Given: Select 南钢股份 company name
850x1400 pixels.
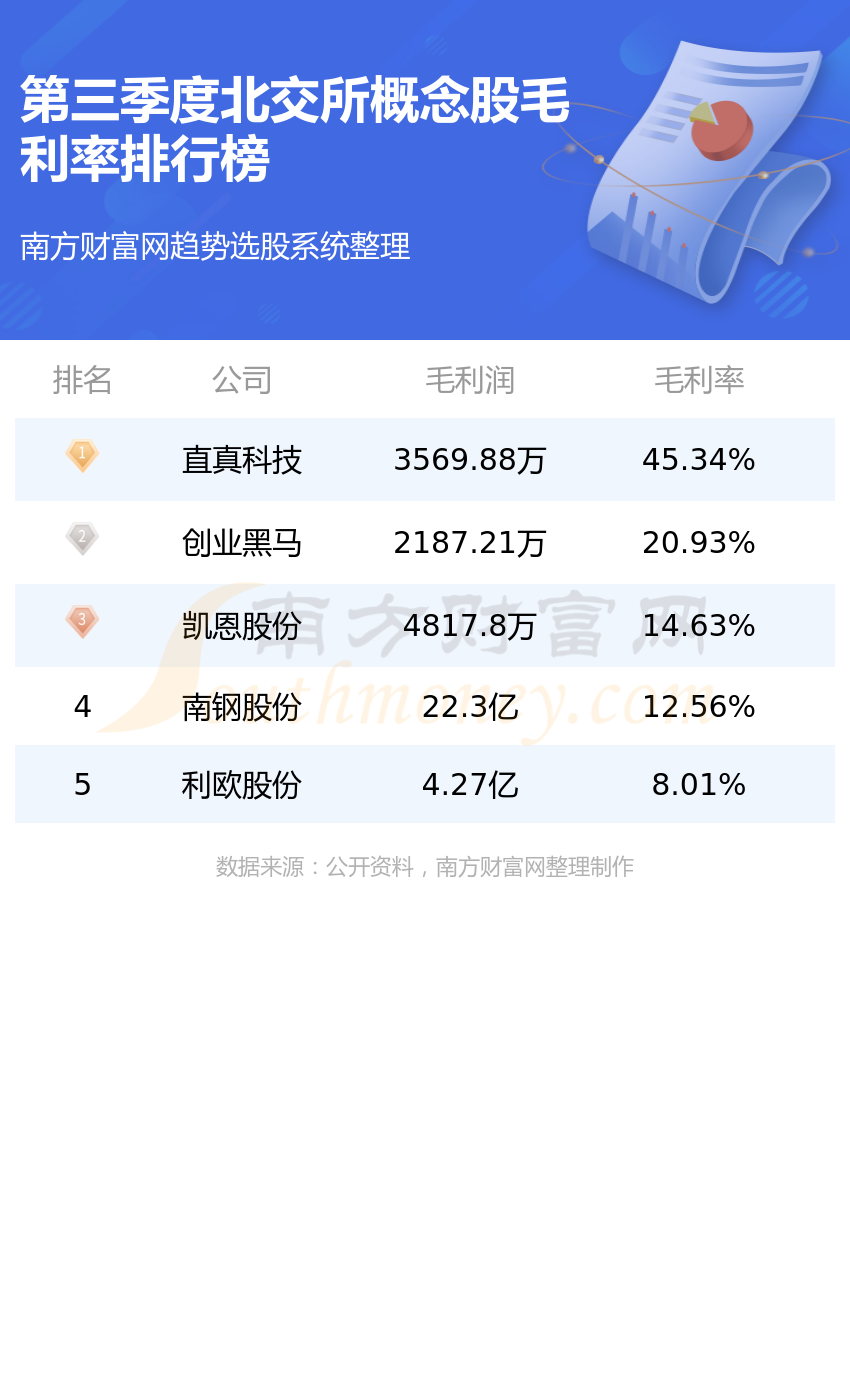Looking at the screenshot, I should pos(242,707).
